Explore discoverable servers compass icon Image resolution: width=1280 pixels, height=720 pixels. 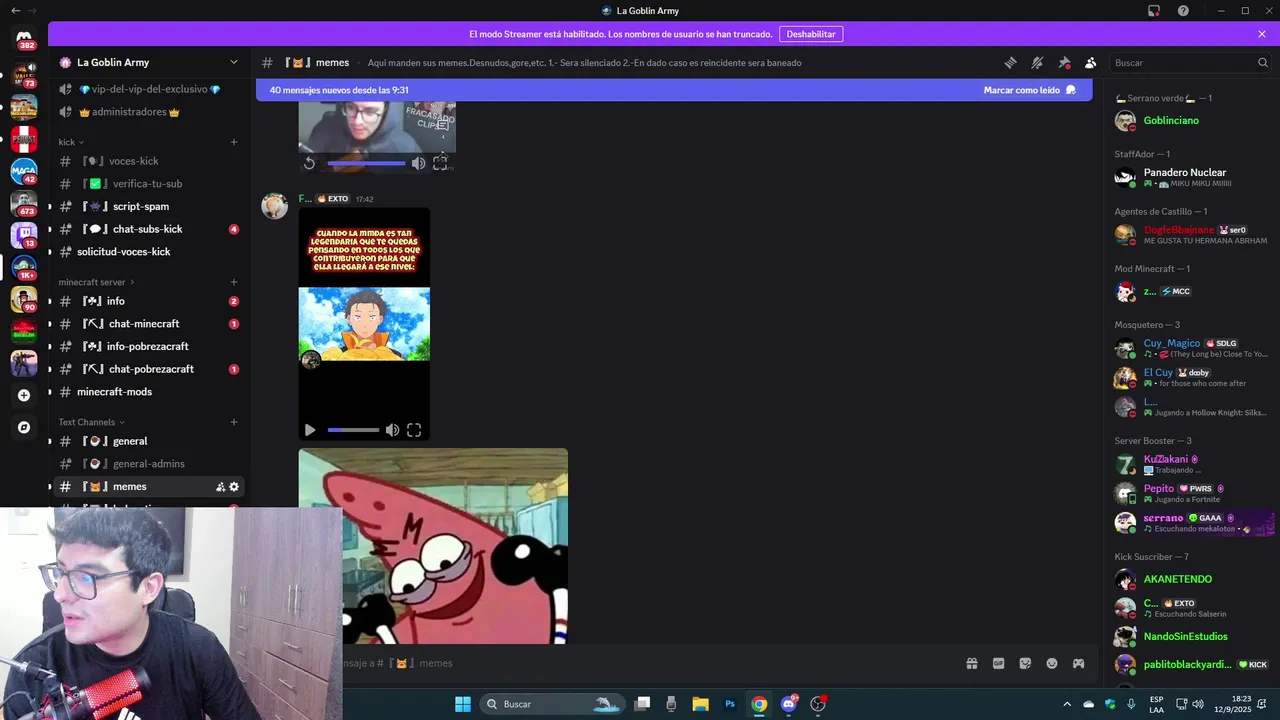(24, 427)
